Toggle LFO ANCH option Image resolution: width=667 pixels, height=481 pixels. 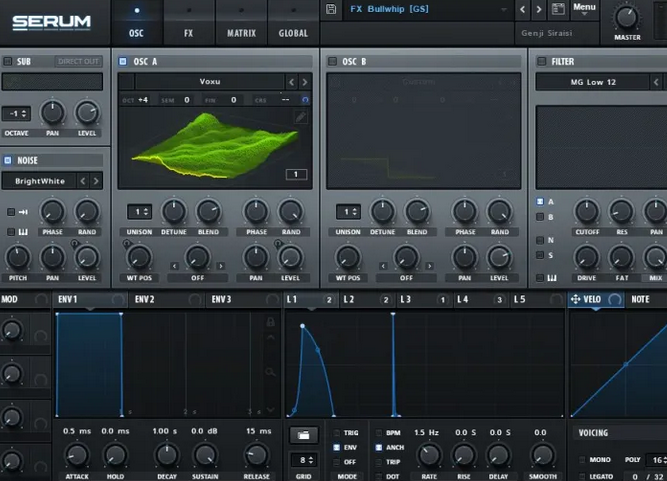[x=379, y=447]
